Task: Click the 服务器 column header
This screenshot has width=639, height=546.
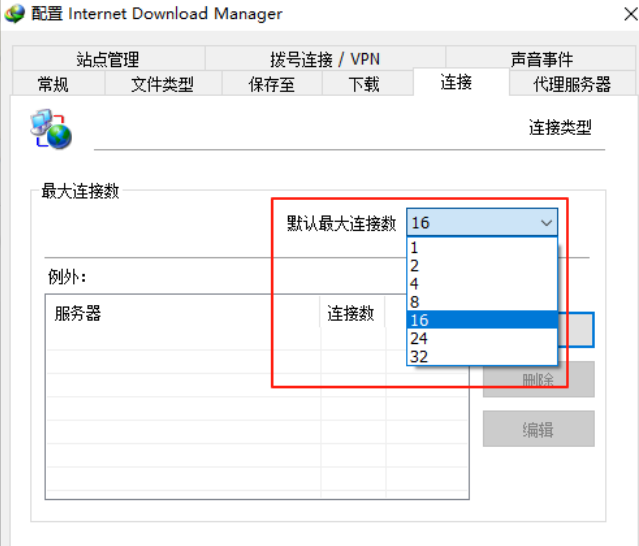Action: (x=183, y=313)
